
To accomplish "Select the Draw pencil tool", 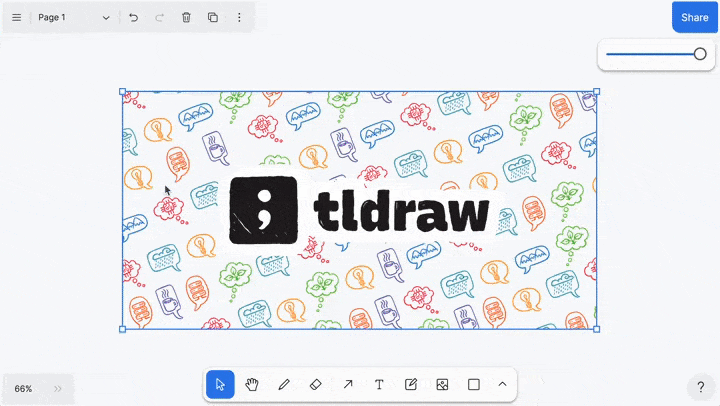I will click(284, 384).
